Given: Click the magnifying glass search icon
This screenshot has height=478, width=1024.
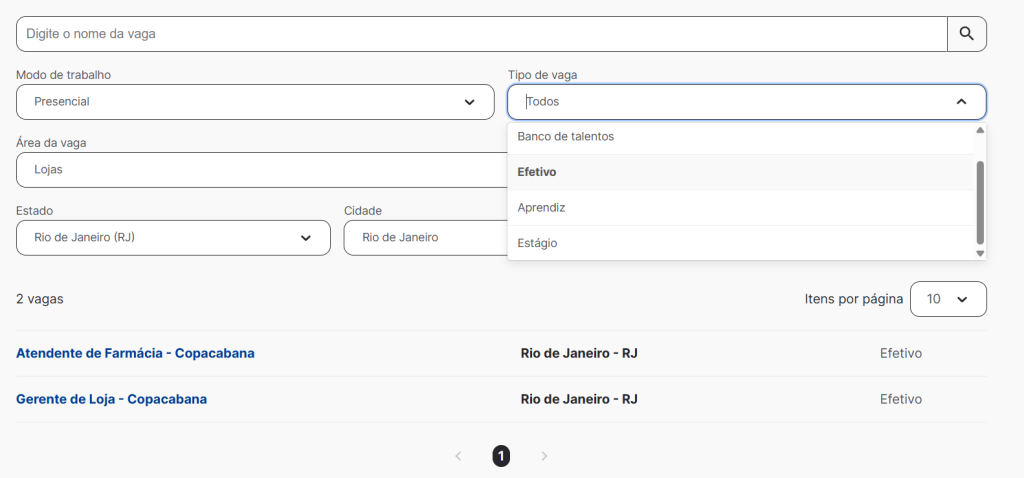Looking at the screenshot, I should [967, 34].
